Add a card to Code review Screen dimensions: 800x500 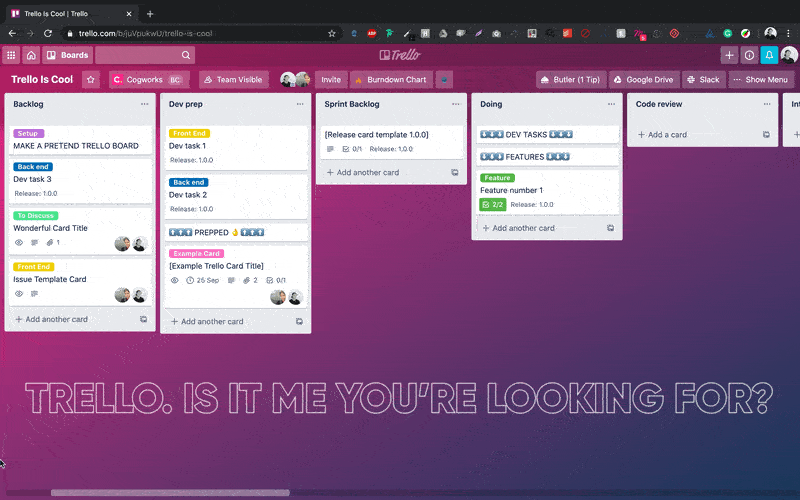662,135
